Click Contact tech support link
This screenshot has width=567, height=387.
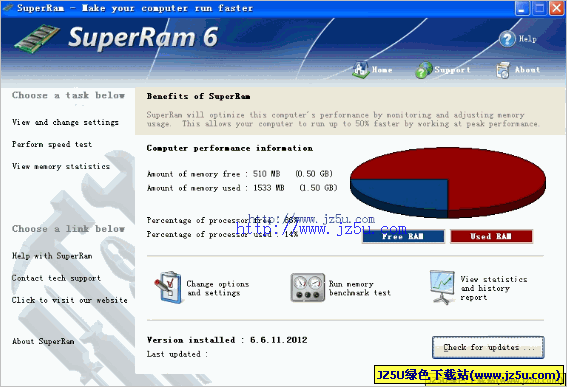[56, 278]
